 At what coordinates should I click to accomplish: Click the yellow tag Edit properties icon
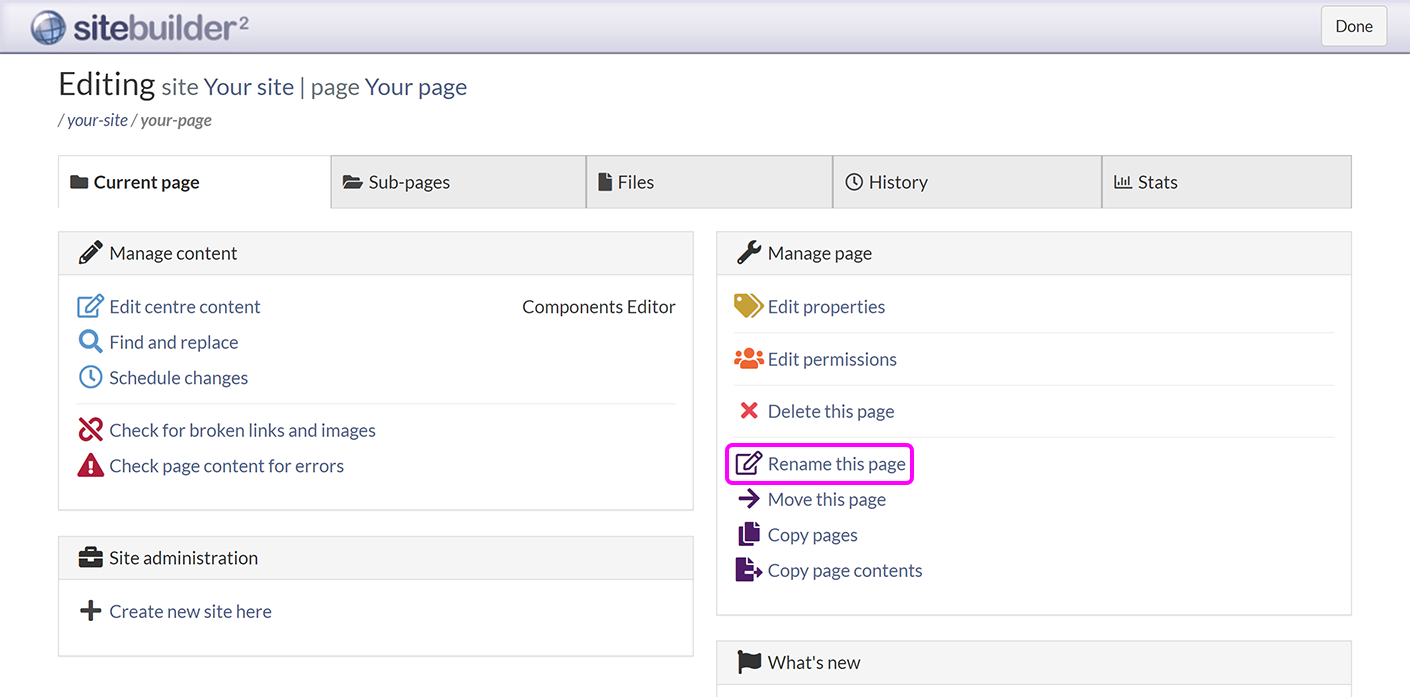pyautogui.click(x=748, y=306)
